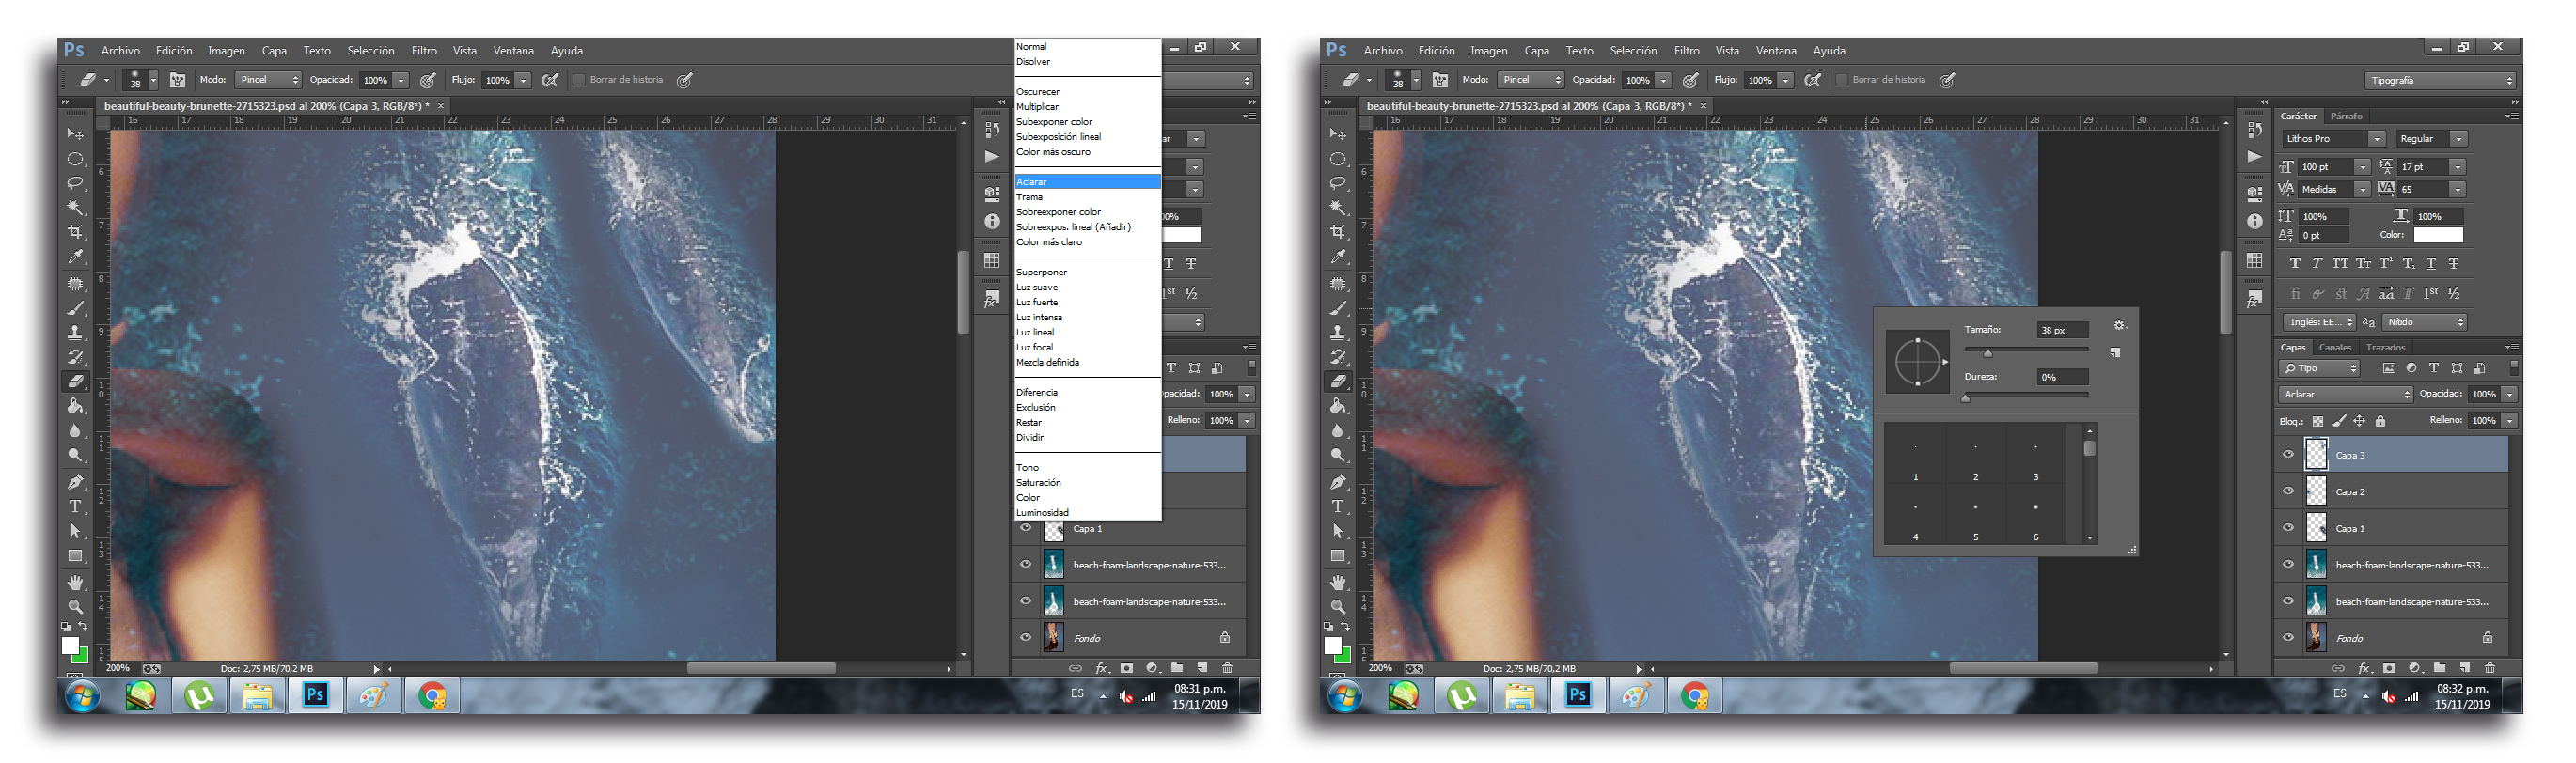Screen dimensions: 2576x763
Task: Select the Paint Bucket tool in left screenshot
Action: [x=75, y=406]
